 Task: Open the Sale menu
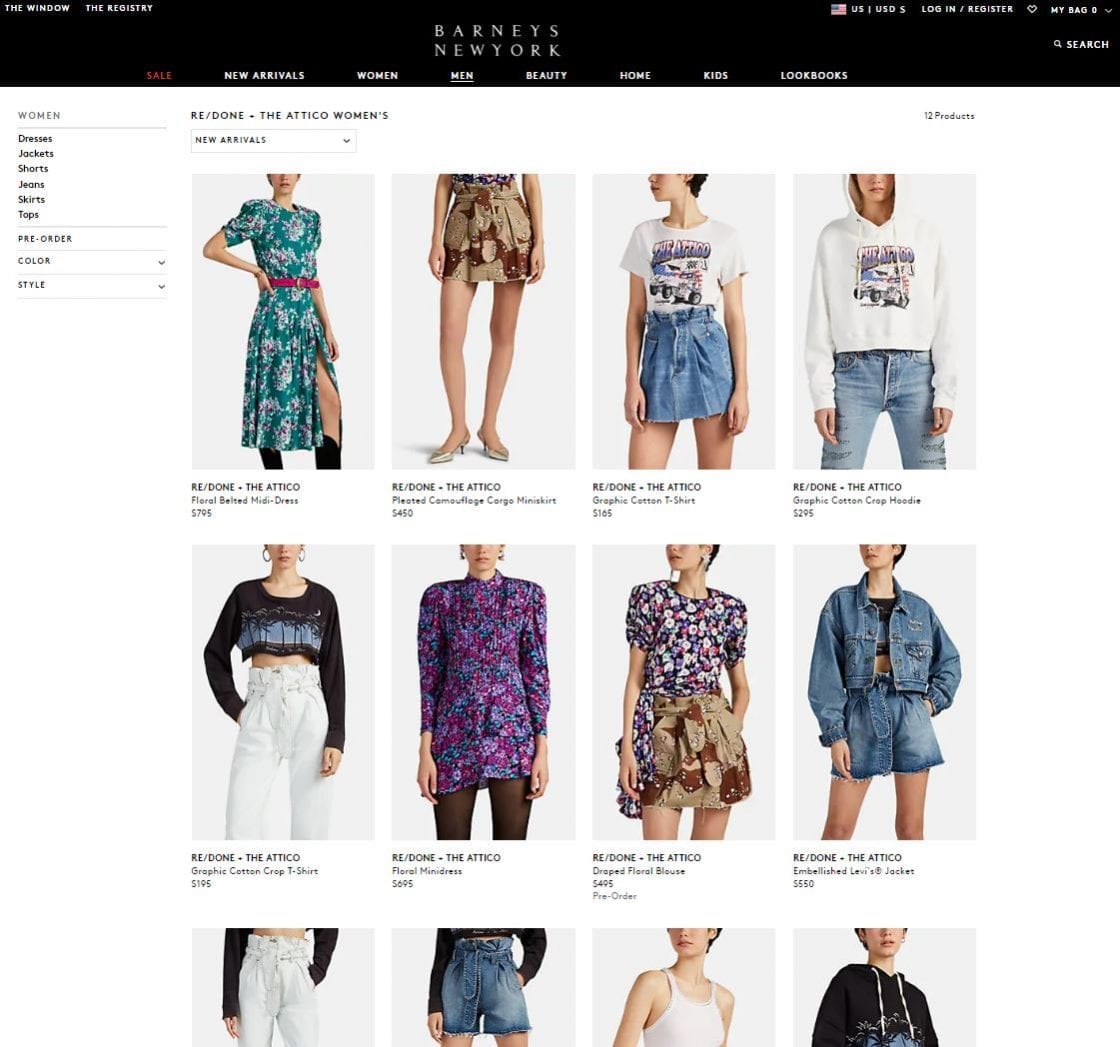pos(159,75)
